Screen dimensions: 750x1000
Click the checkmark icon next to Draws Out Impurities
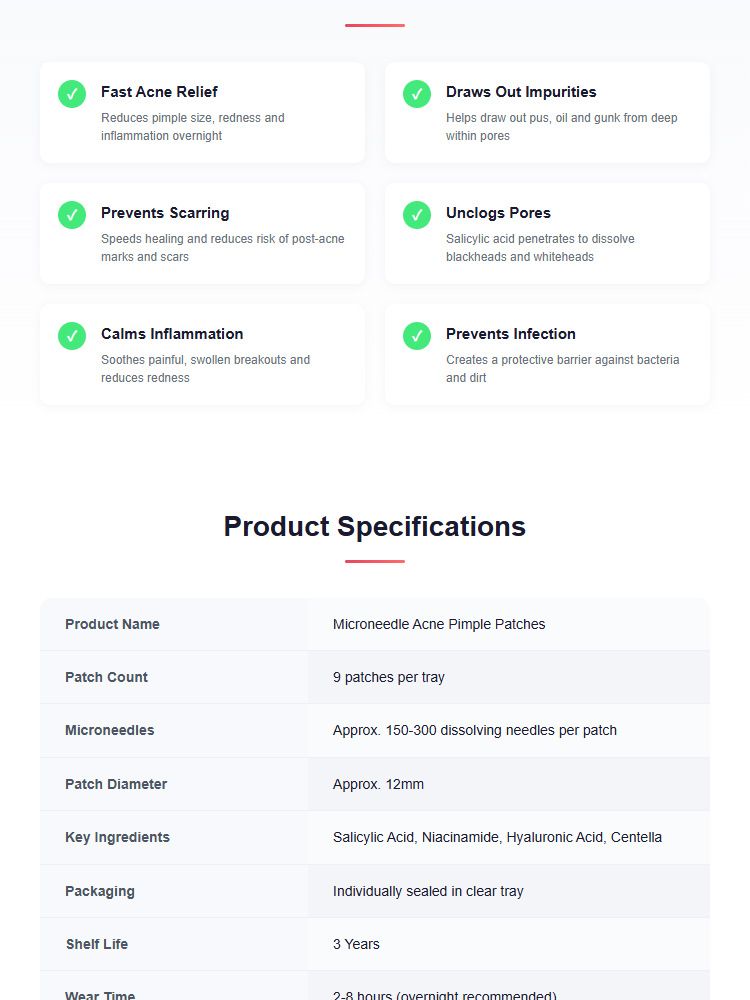[416, 94]
